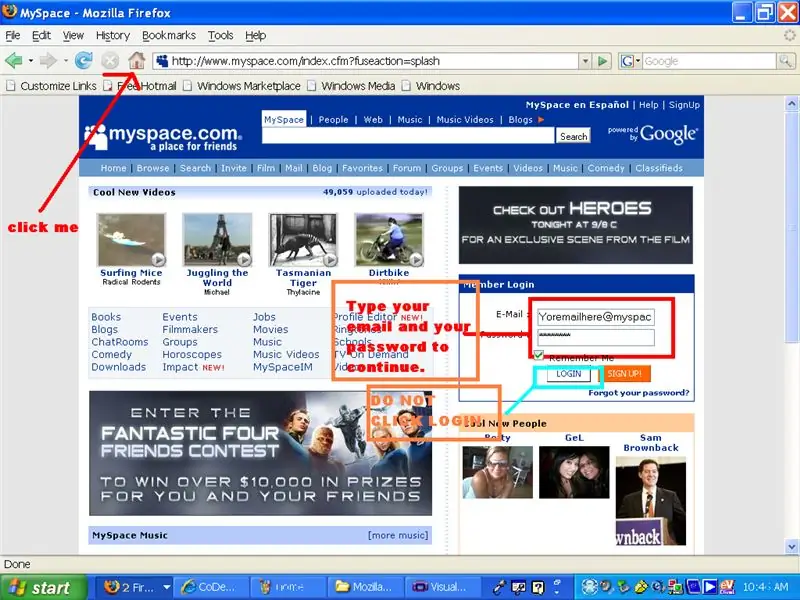Click the [more music] link

tap(398, 535)
